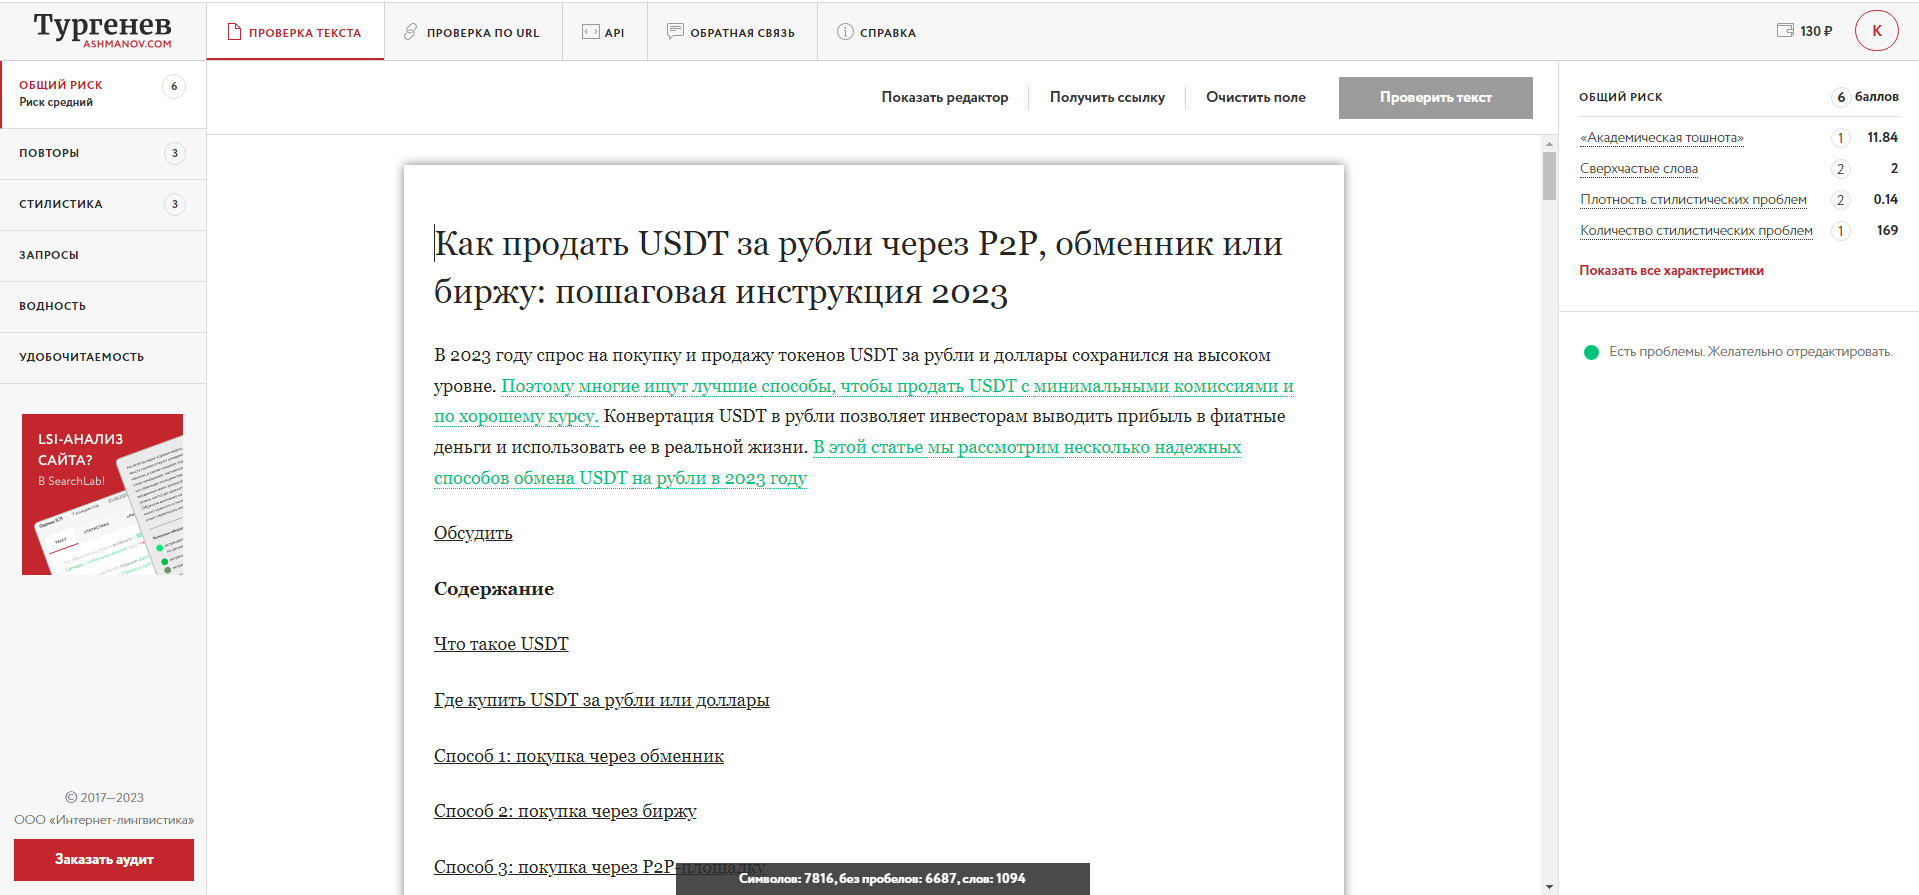Expand Показать все характеристики
The image size is (1919, 895).
pos(1671,271)
